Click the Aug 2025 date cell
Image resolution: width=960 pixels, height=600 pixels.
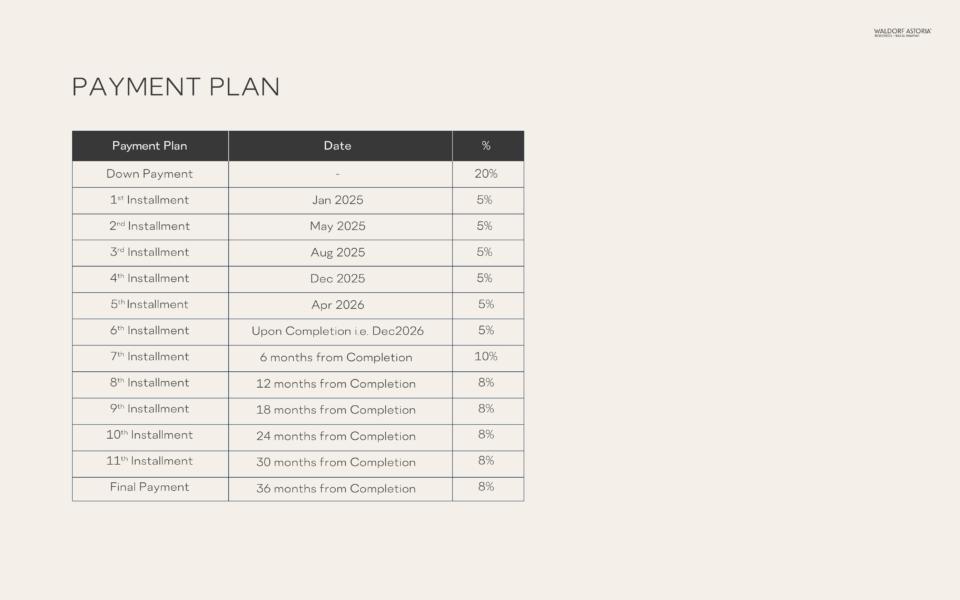(338, 253)
